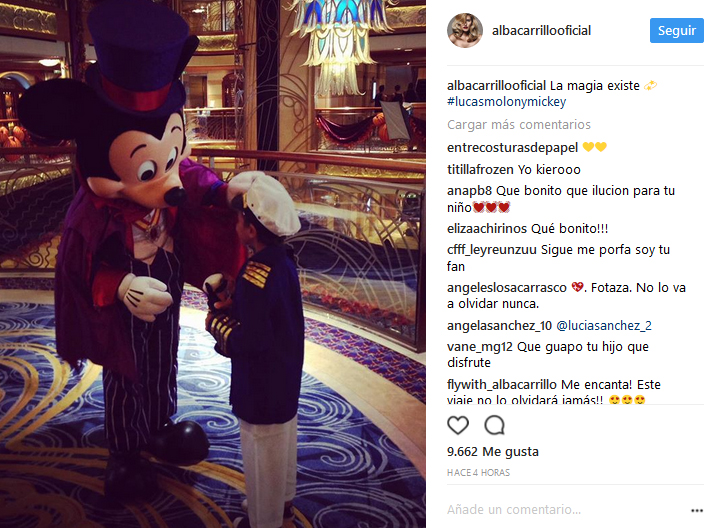Click the @luciasanchez_2 mention
Image resolution: width=709 pixels, height=528 pixels.
coord(604,326)
